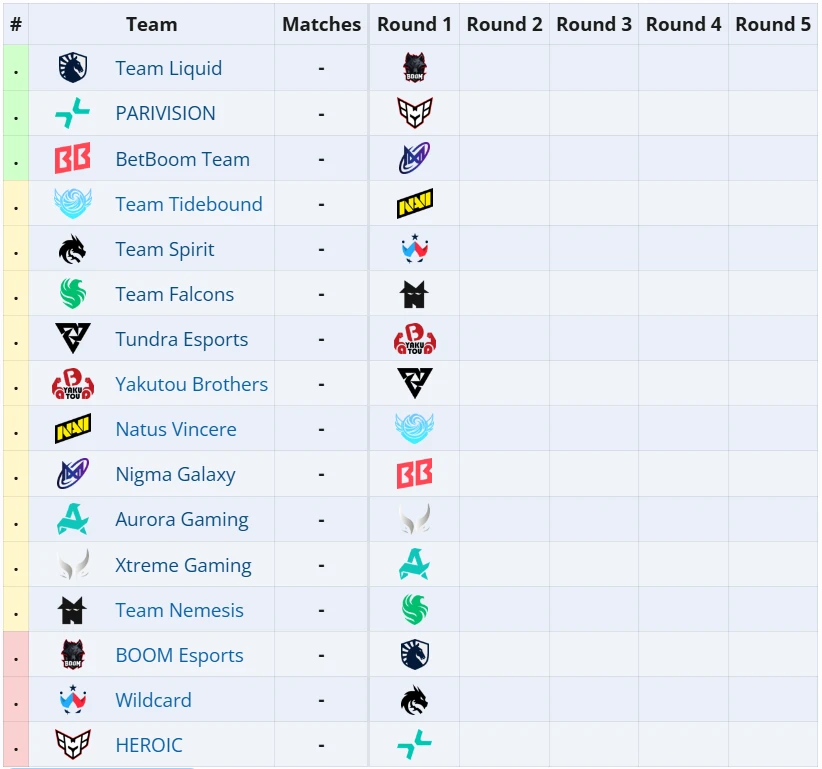The image size is (822, 769).
Task: Click the Team Liquid logo beside its name
Action: coord(72,68)
